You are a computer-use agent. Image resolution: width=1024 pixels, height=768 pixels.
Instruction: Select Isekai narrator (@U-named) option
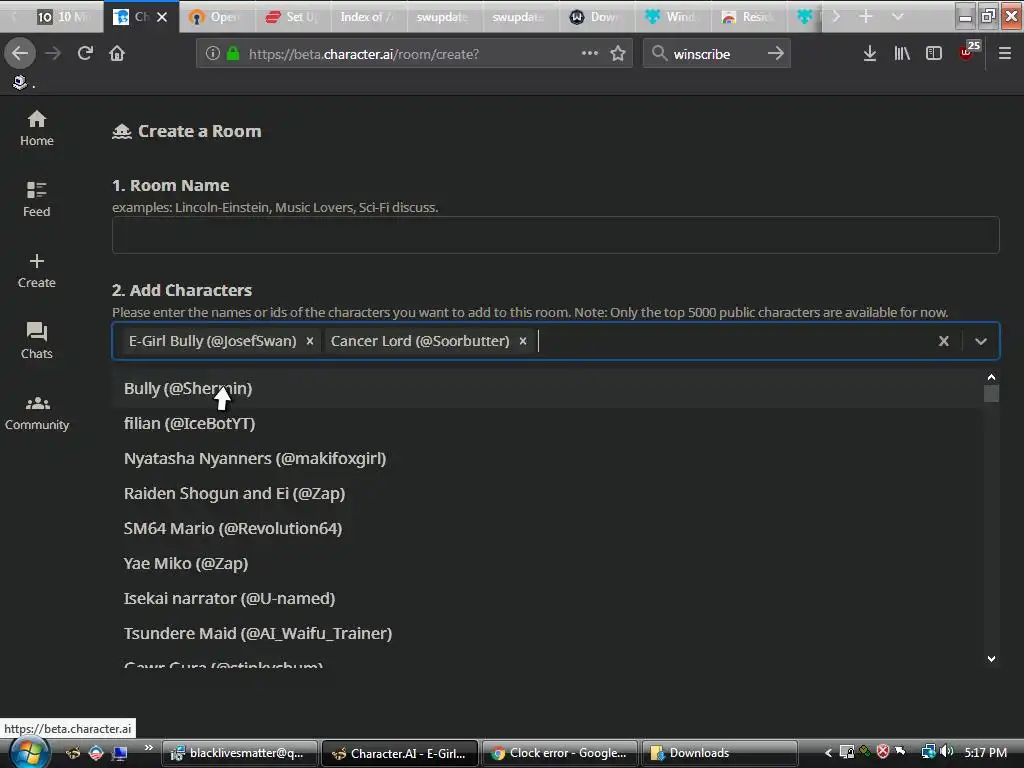[x=547, y=598]
